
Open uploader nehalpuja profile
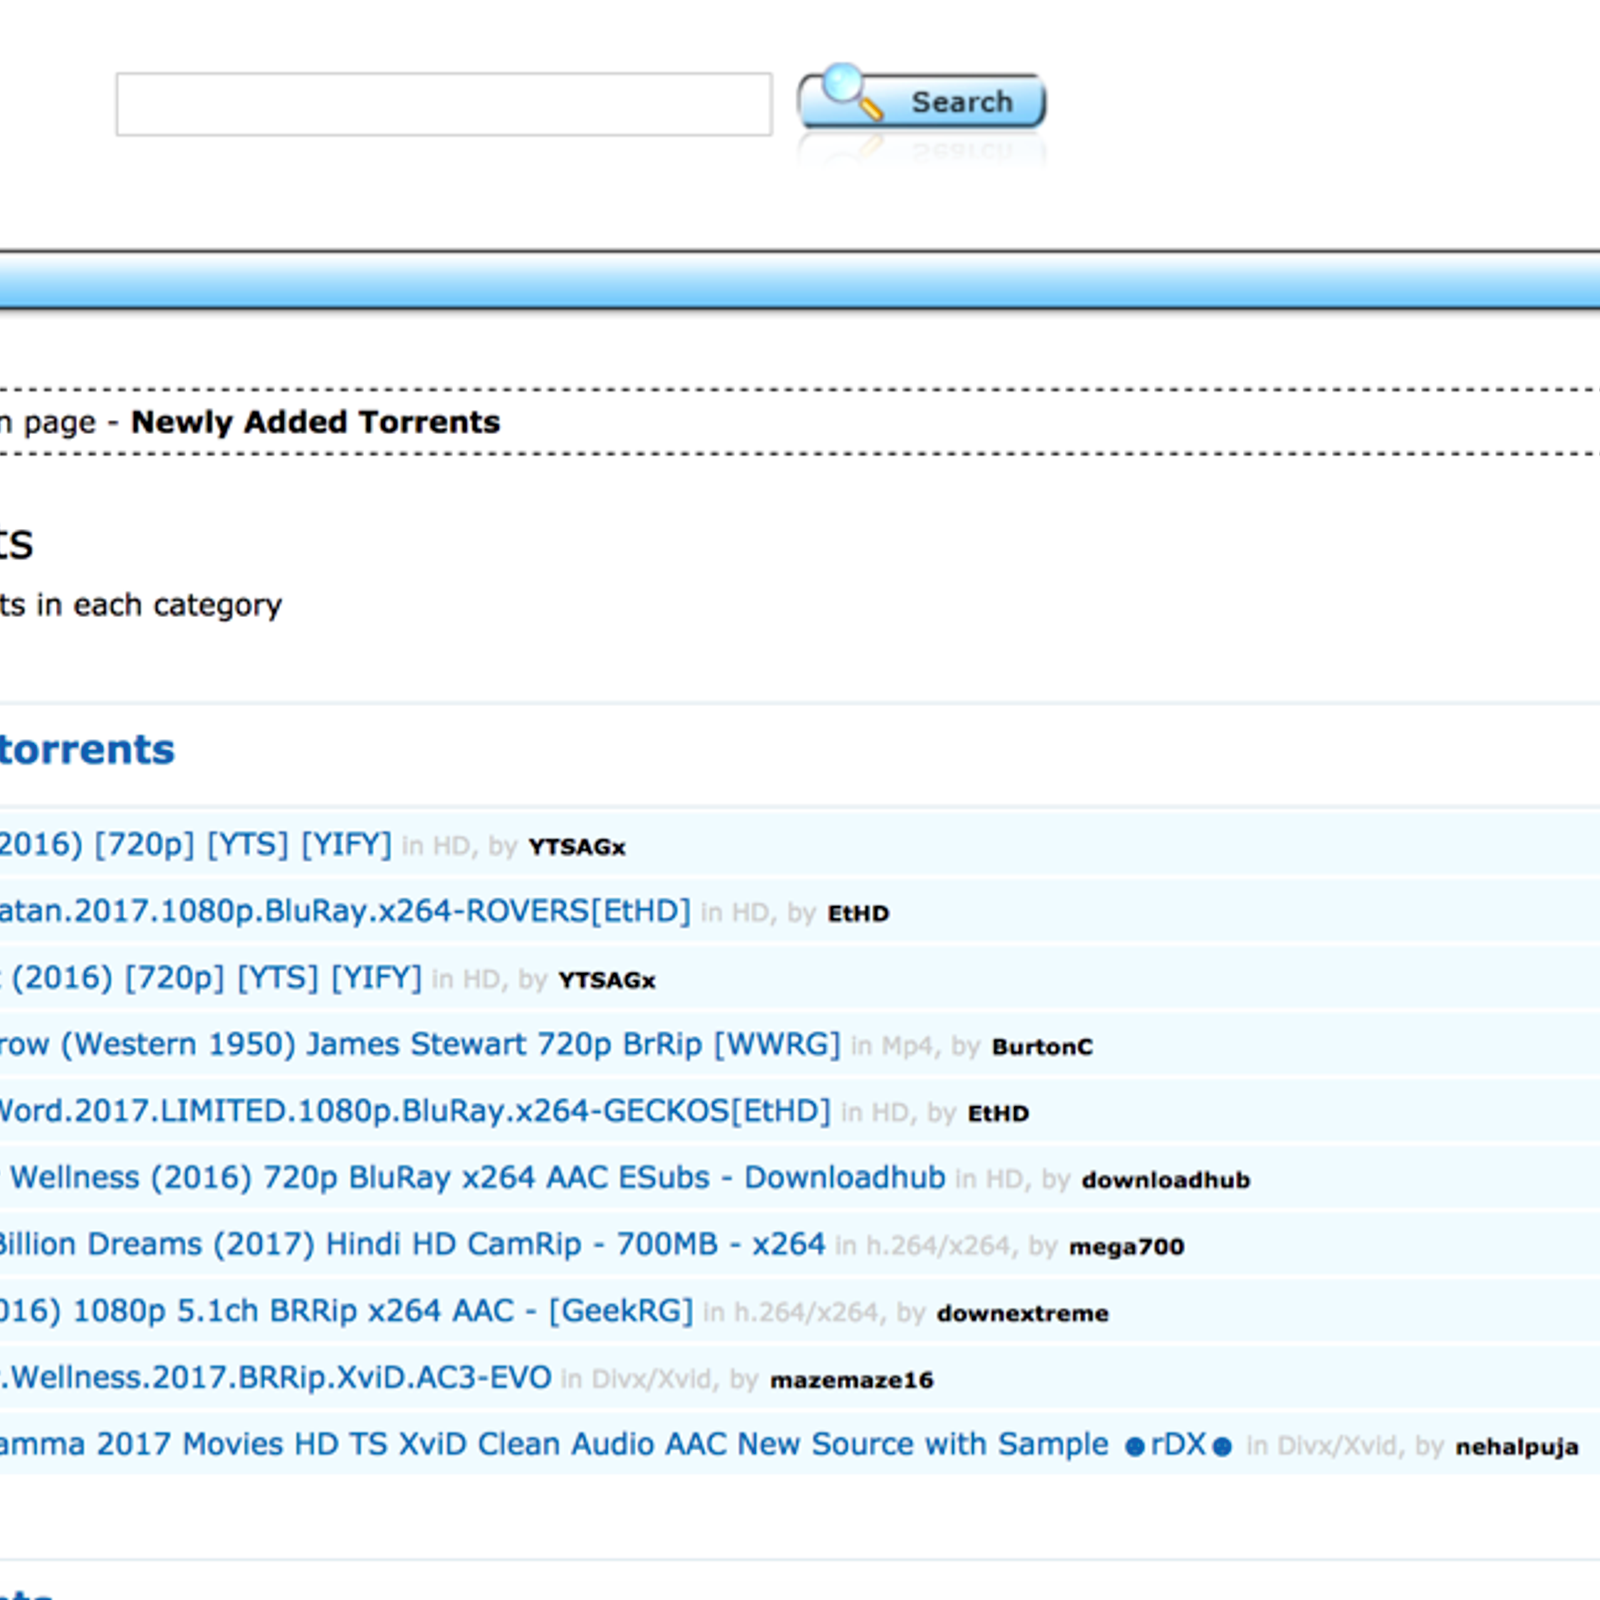click(x=1517, y=1447)
